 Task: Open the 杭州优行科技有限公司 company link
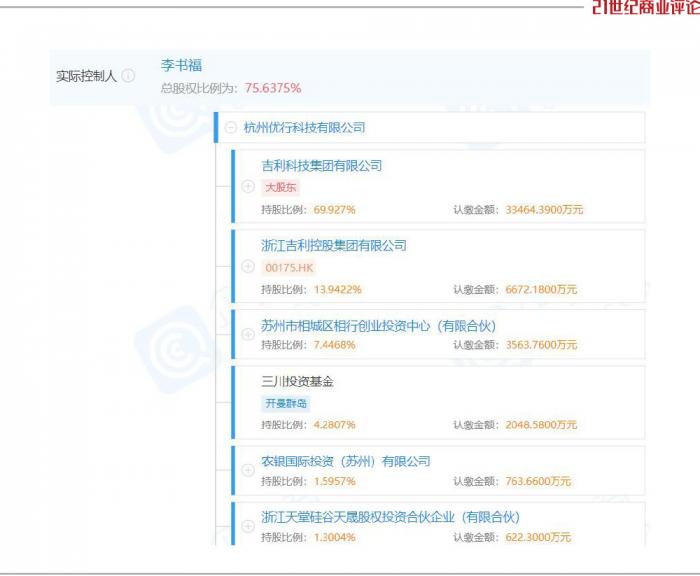coord(304,128)
